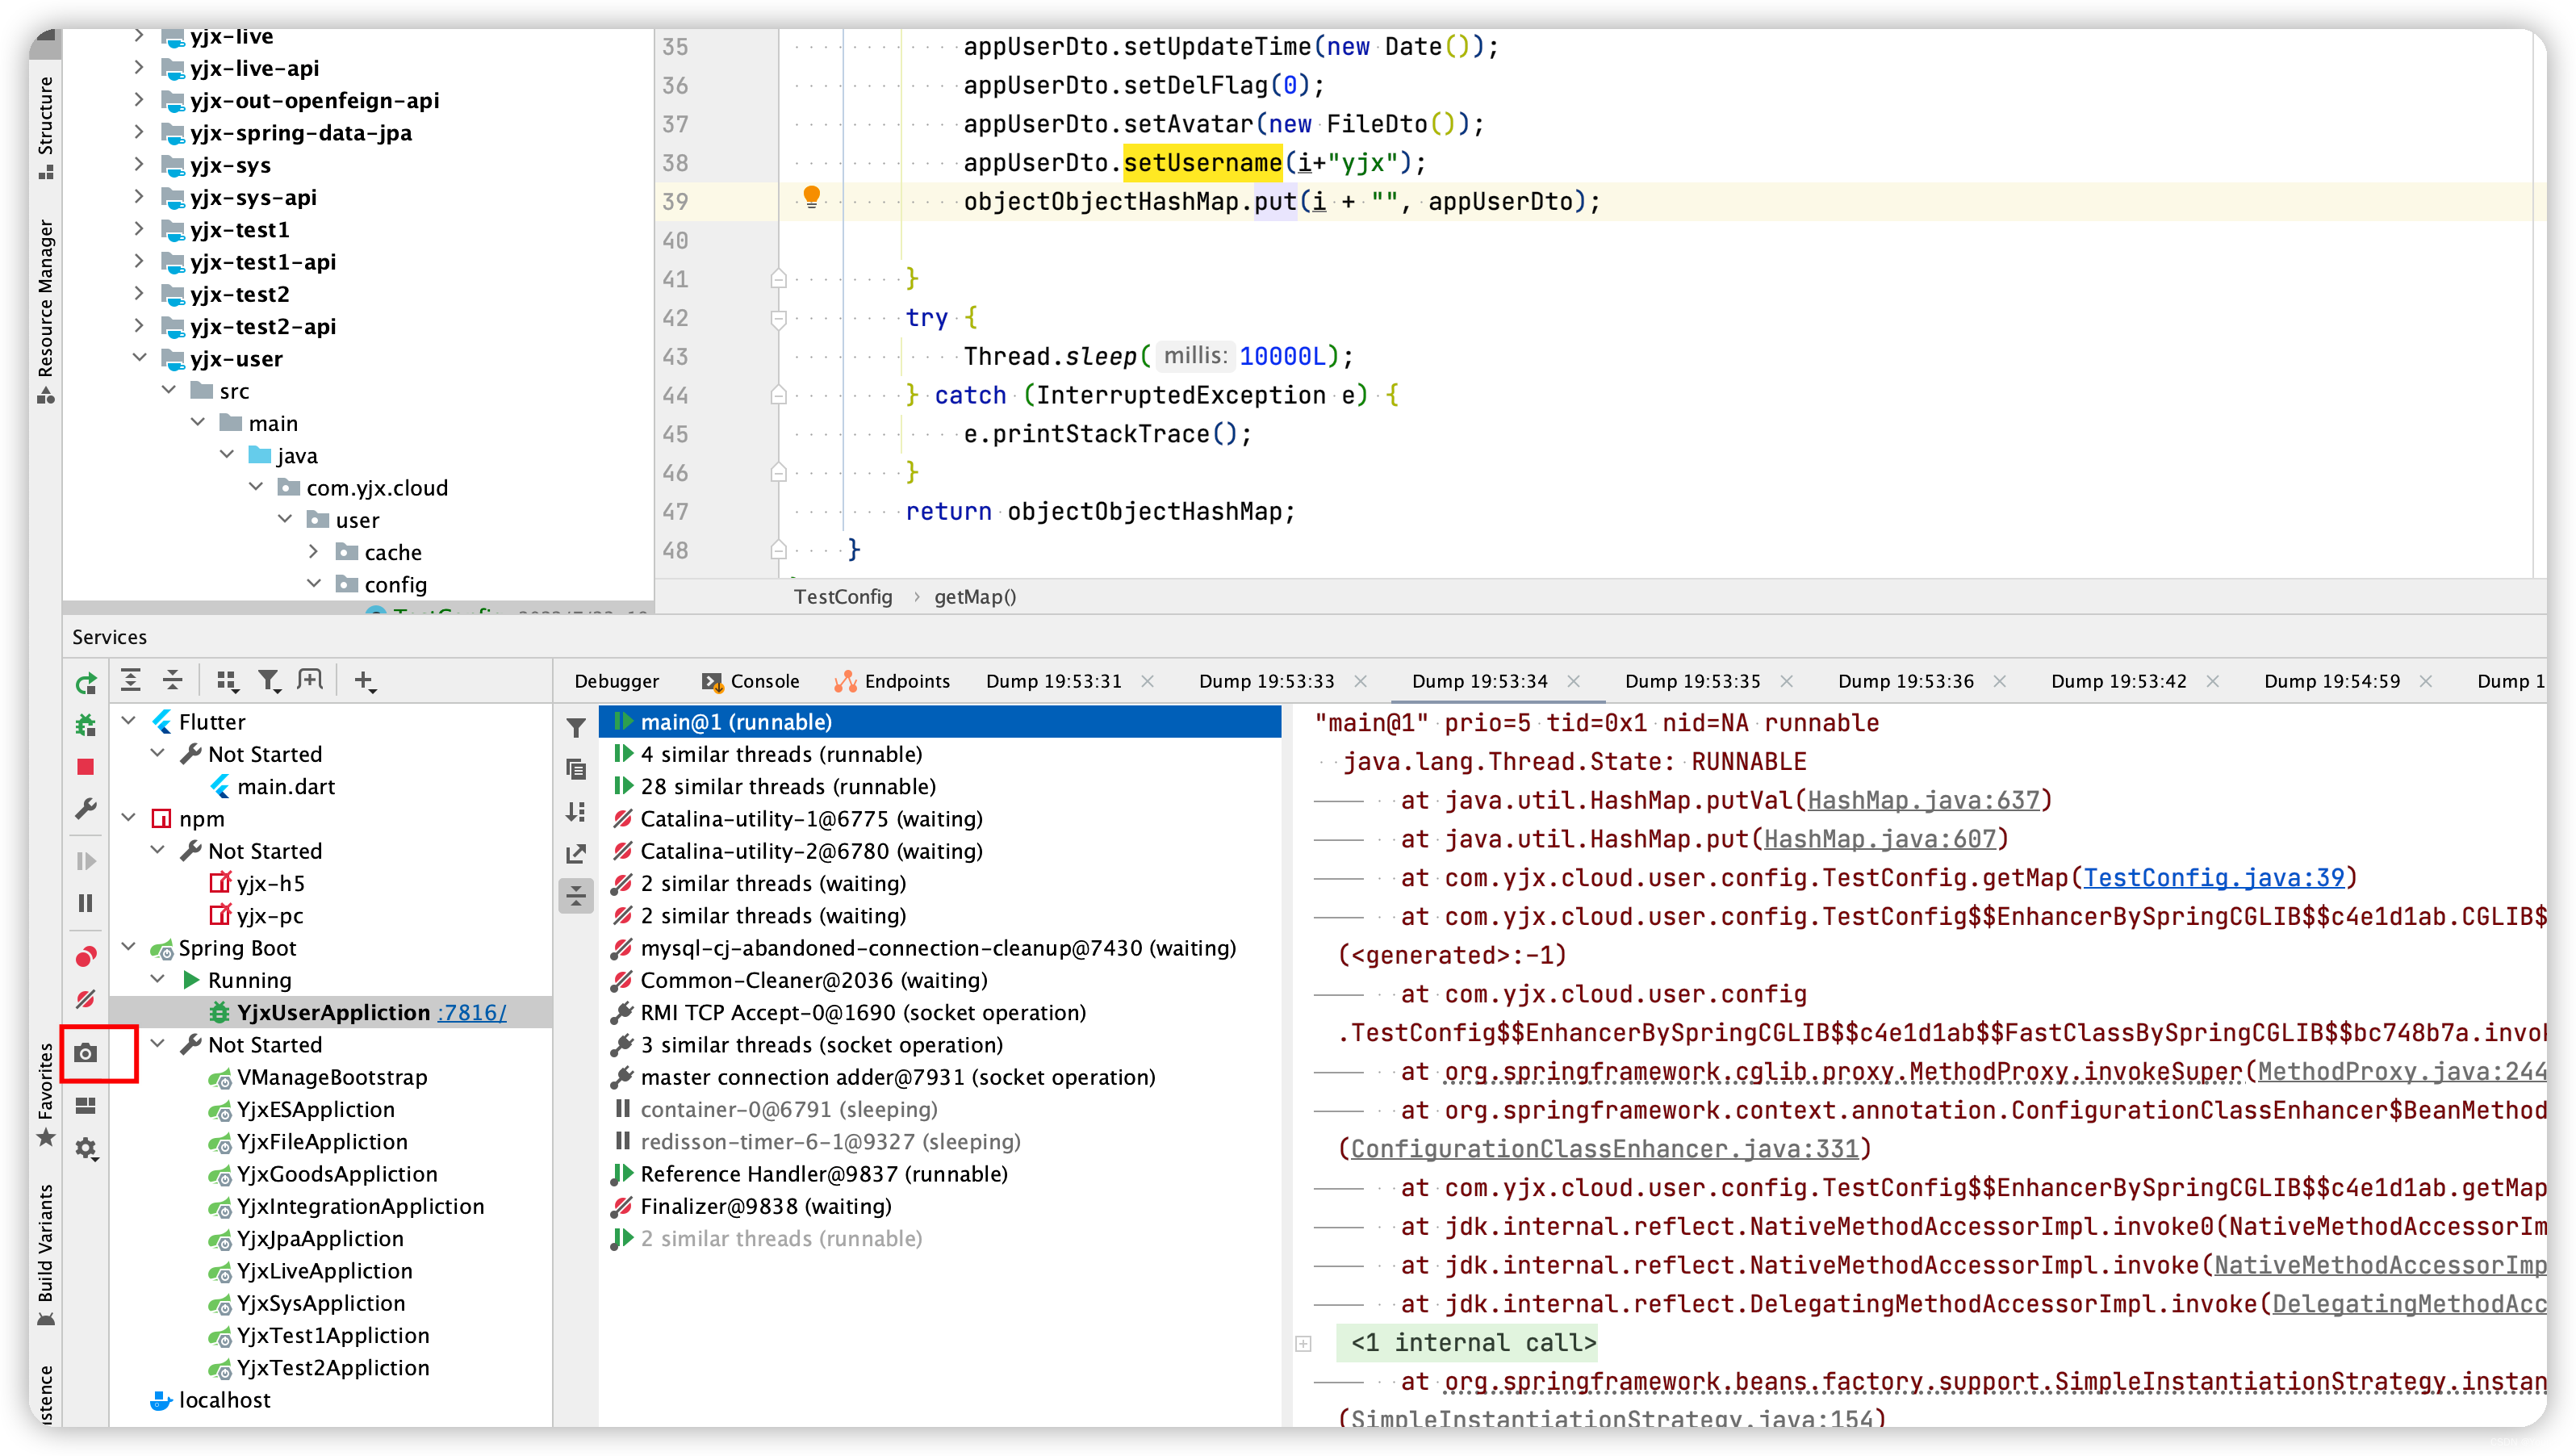
Task: Open the Group By icon in Services
Action: click(x=227, y=681)
